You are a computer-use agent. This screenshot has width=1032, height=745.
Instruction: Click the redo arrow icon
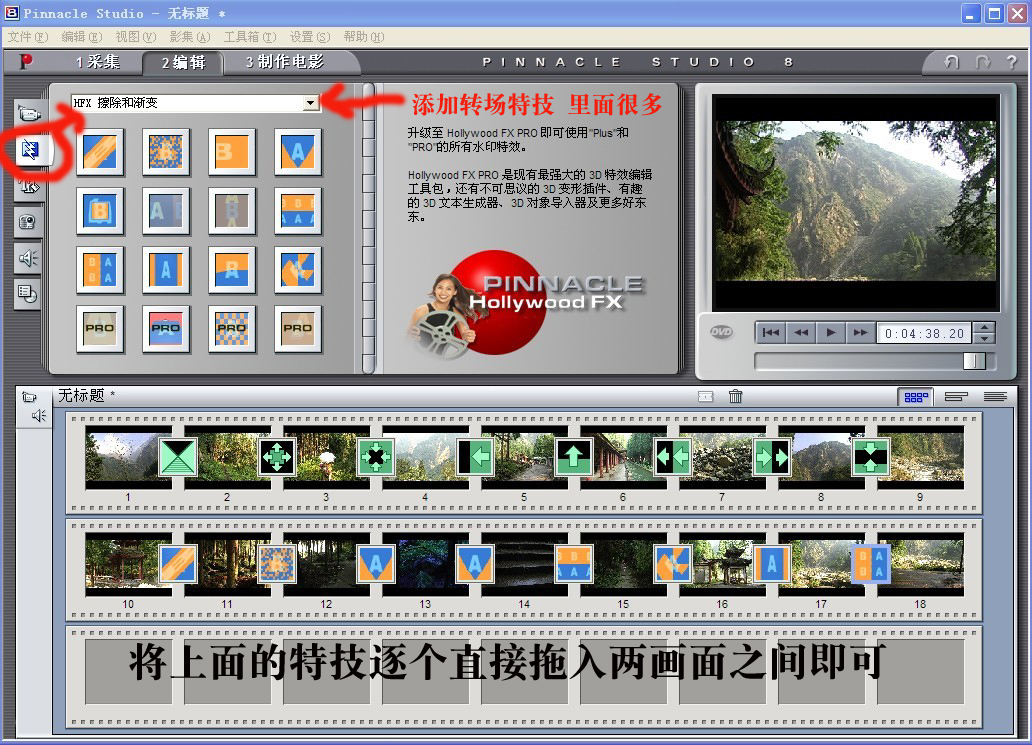click(983, 62)
